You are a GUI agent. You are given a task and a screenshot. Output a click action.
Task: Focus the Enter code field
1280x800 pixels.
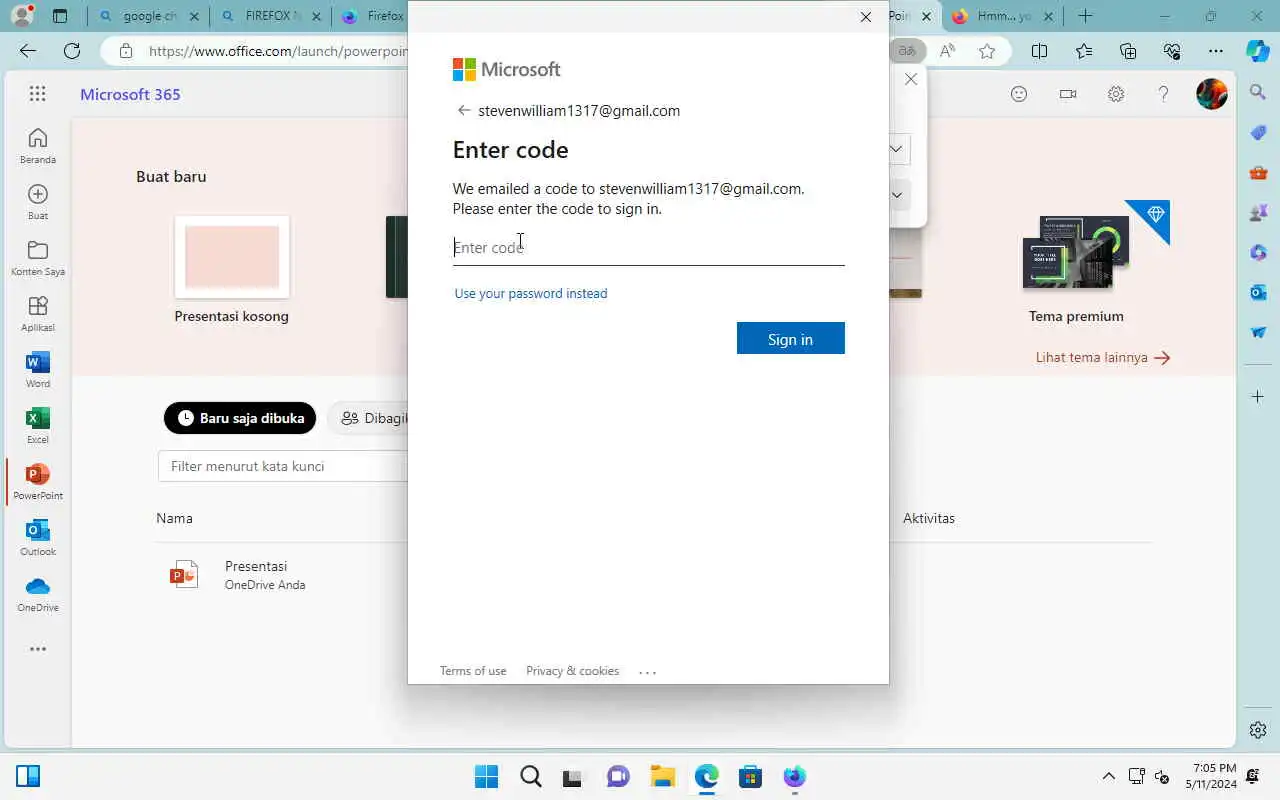click(649, 247)
